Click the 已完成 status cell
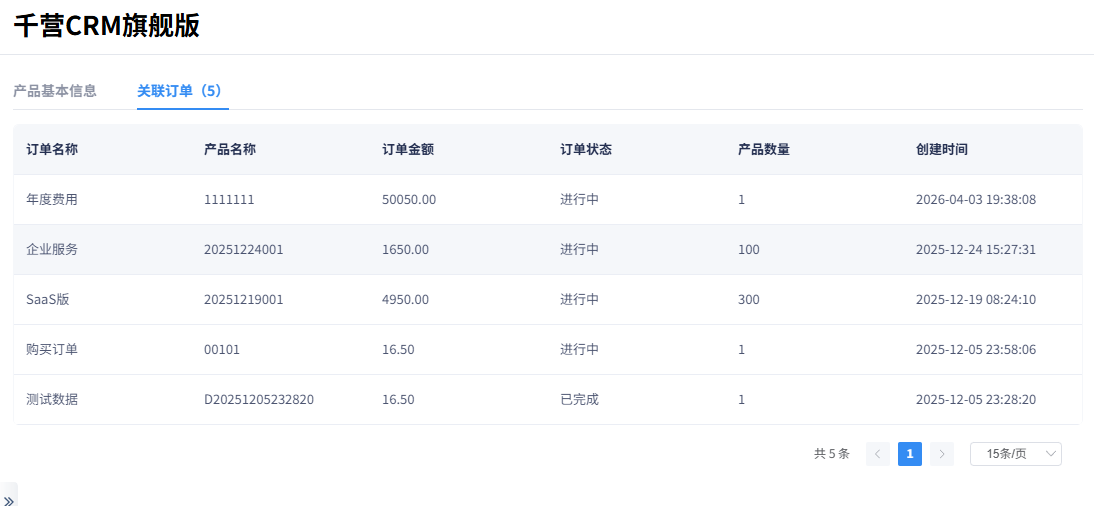 579,400
